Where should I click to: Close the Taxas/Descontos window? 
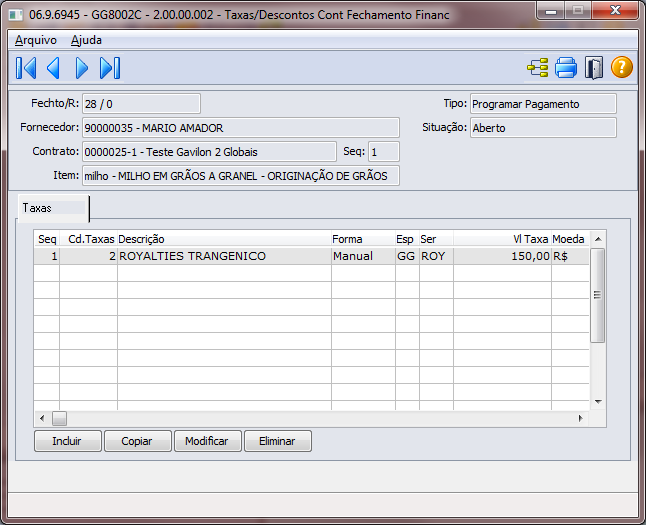[x=616, y=11]
